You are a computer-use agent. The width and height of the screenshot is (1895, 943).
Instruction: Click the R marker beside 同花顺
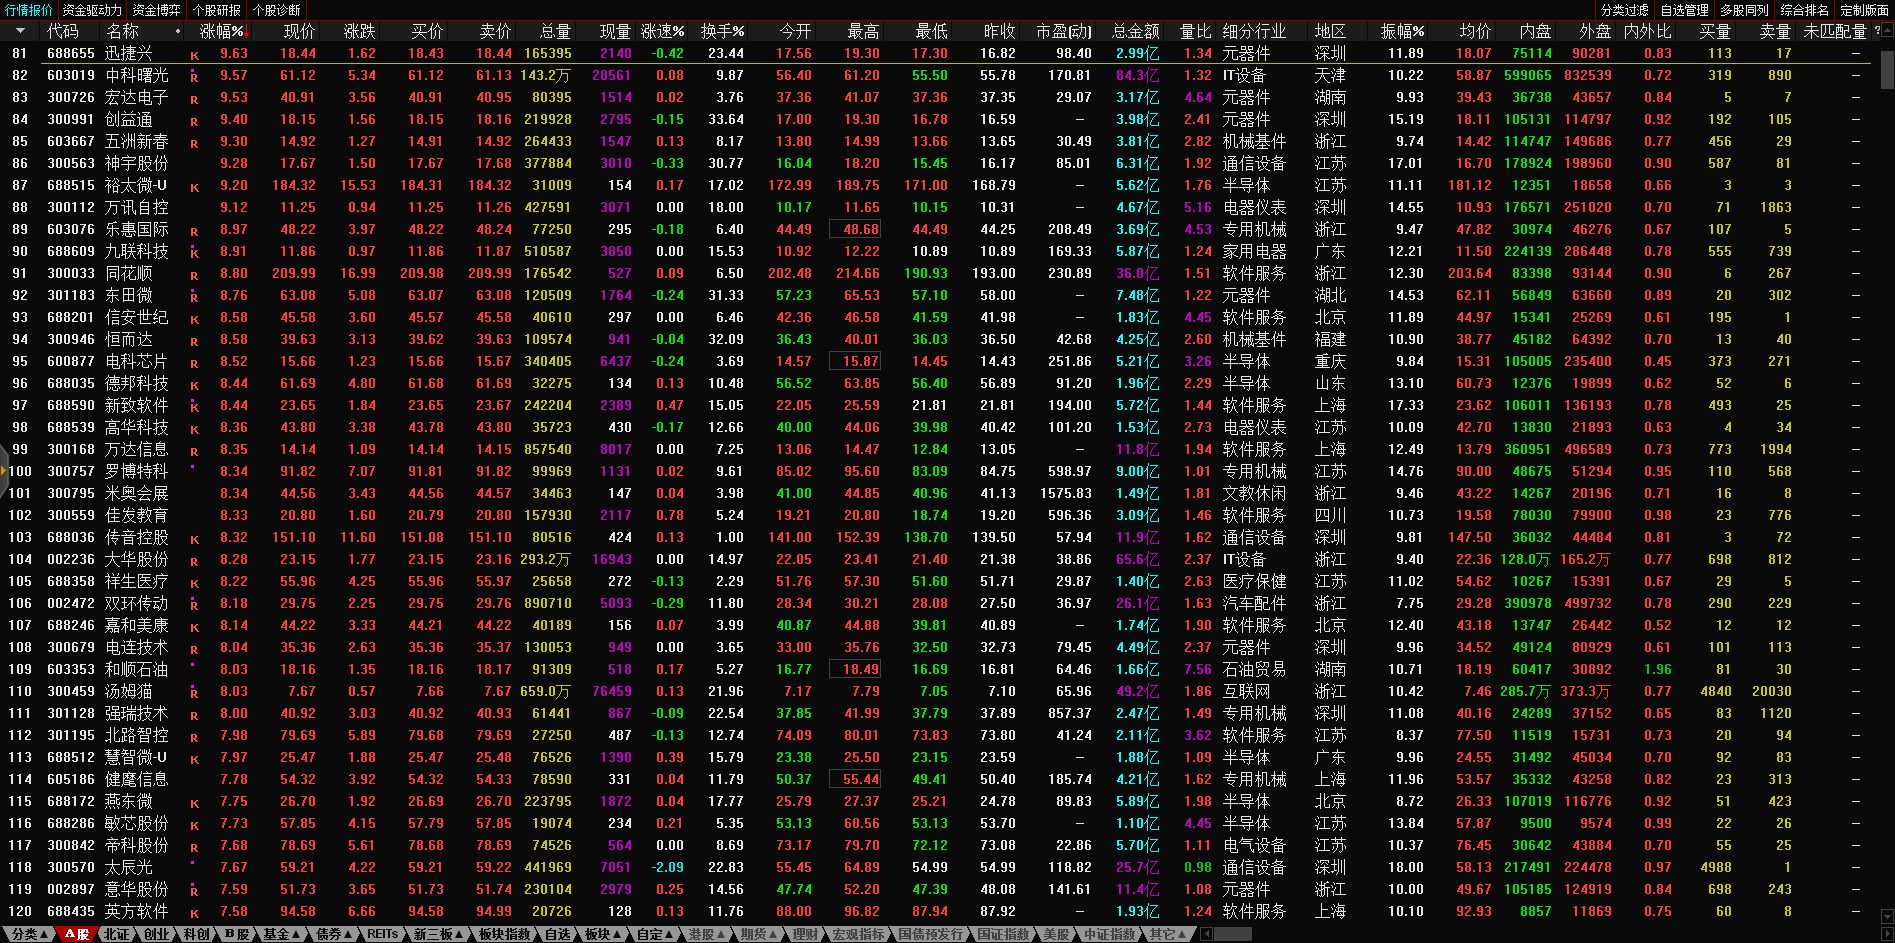click(x=194, y=275)
